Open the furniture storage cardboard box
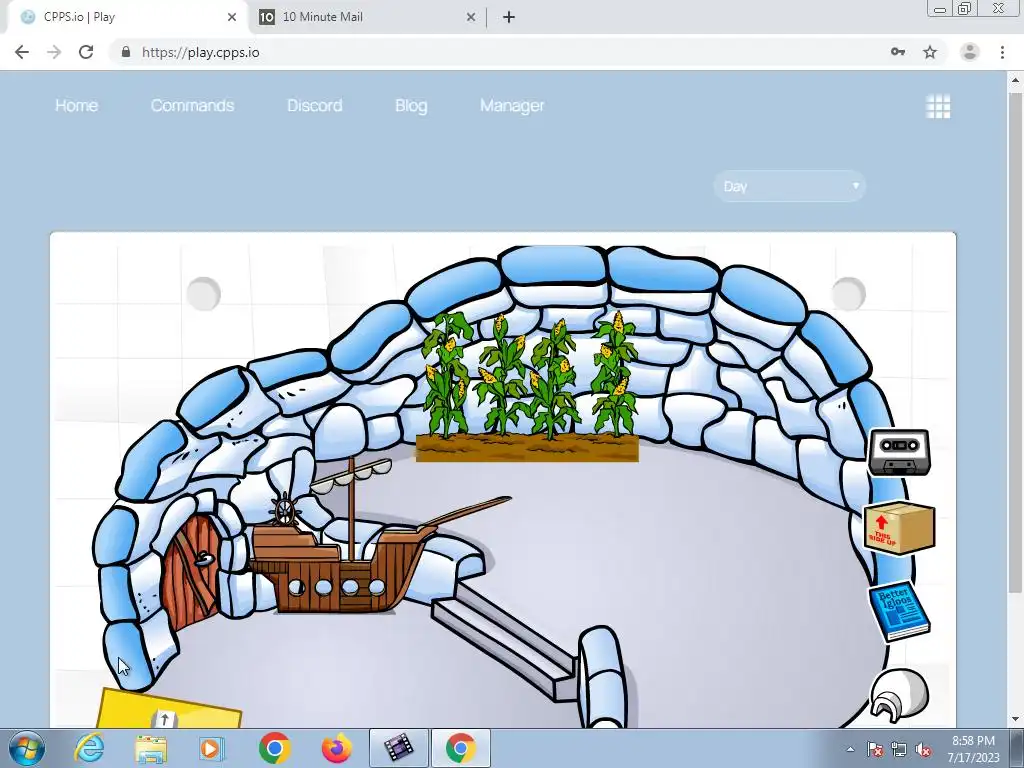Viewport: 1024px width, 768px height. point(899,528)
